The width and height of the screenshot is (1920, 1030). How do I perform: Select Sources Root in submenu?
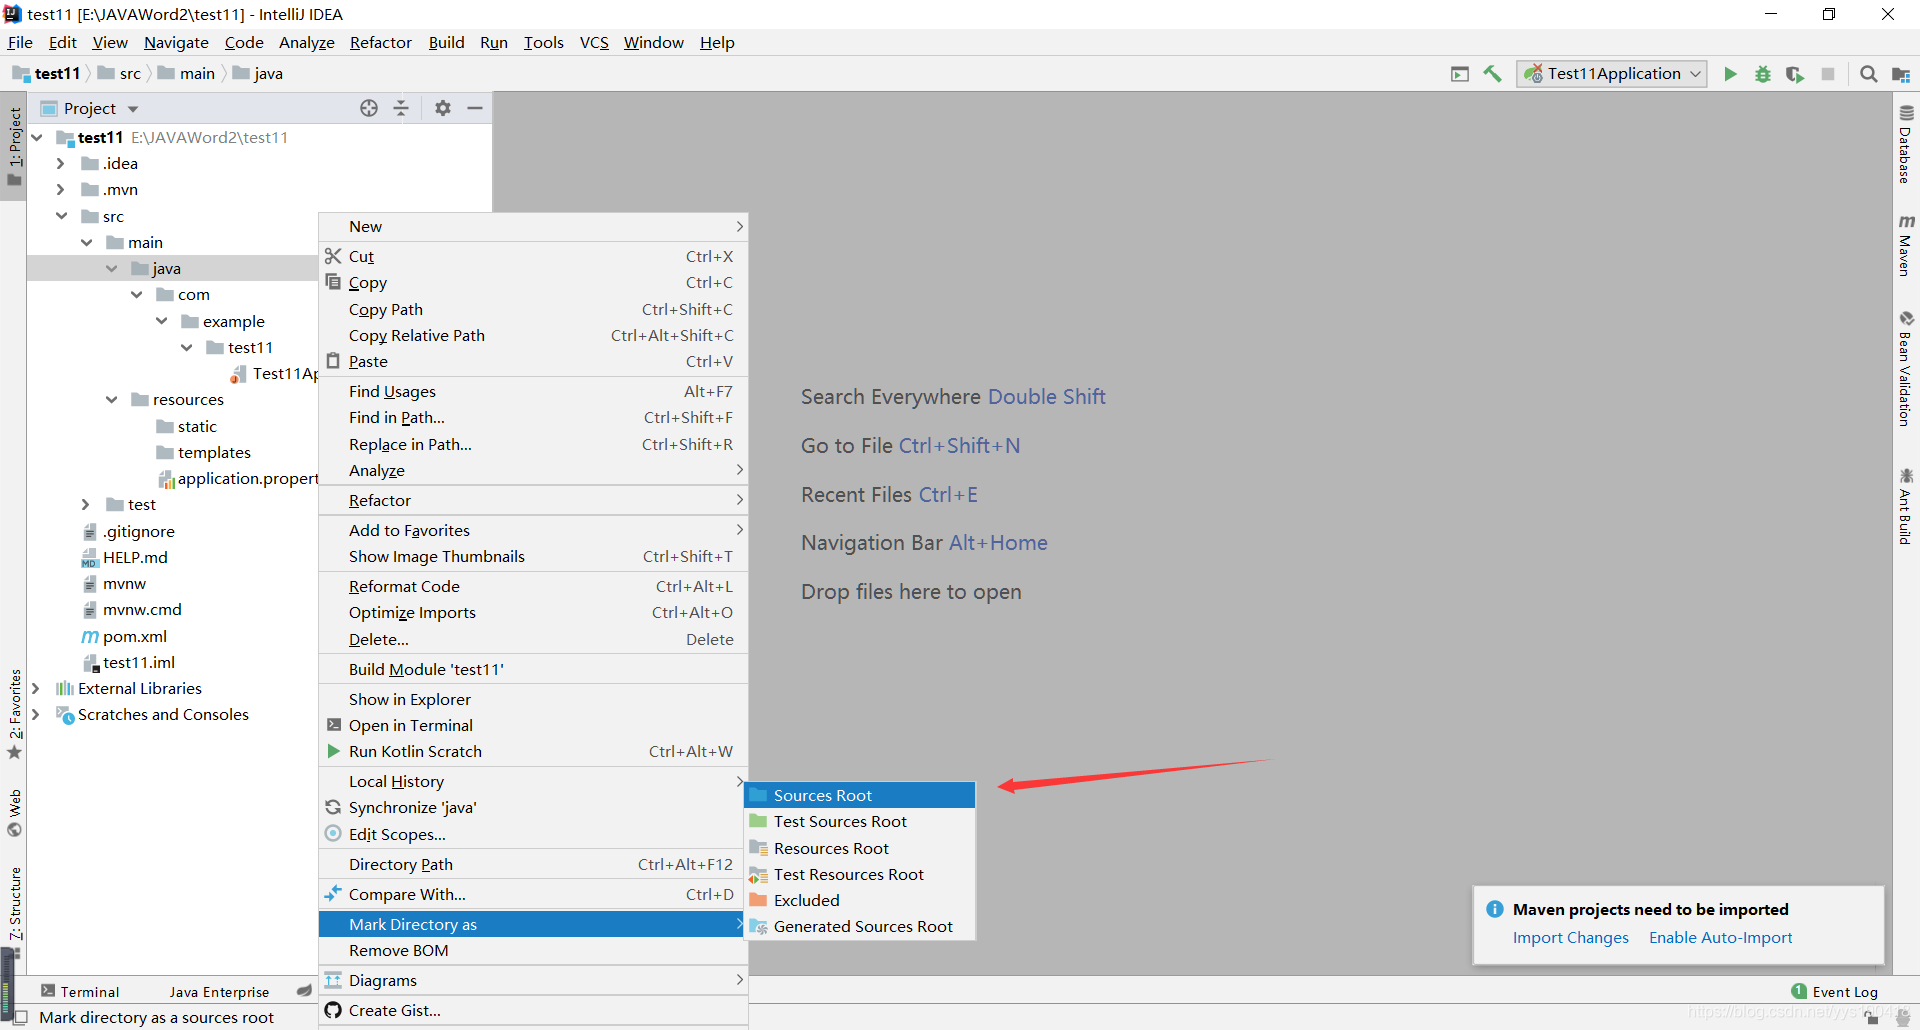(860, 795)
